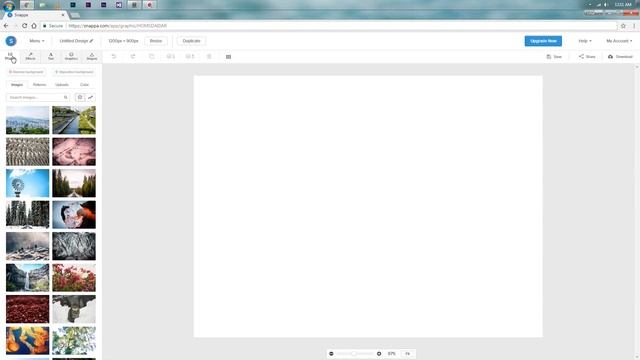This screenshot has width=640, height=360.
Task: Click the bookmark star icon
Action: pyautogui.click(x=623, y=26)
